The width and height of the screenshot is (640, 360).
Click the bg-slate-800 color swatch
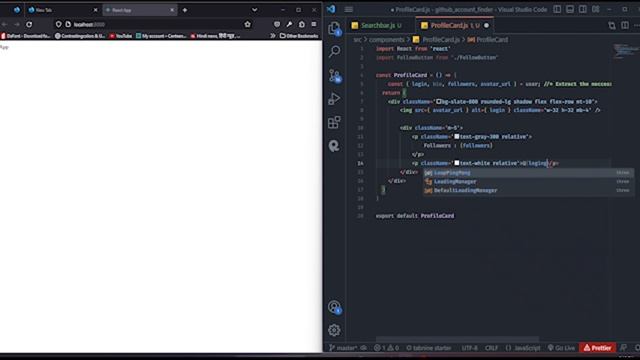pyautogui.click(x=439, y=102)
